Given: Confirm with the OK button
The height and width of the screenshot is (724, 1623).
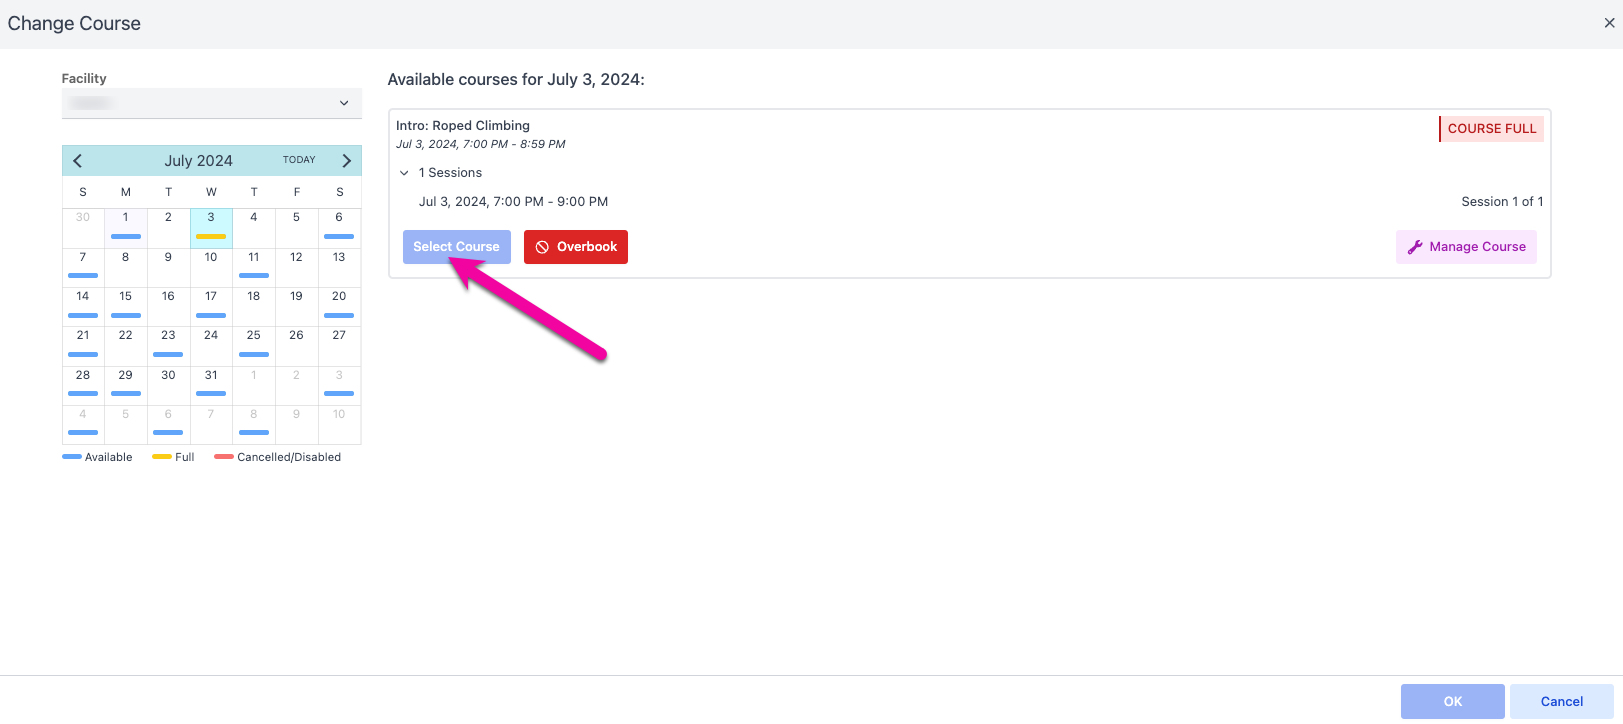Looking at the screenshot, I should (x=1453, y=702).
